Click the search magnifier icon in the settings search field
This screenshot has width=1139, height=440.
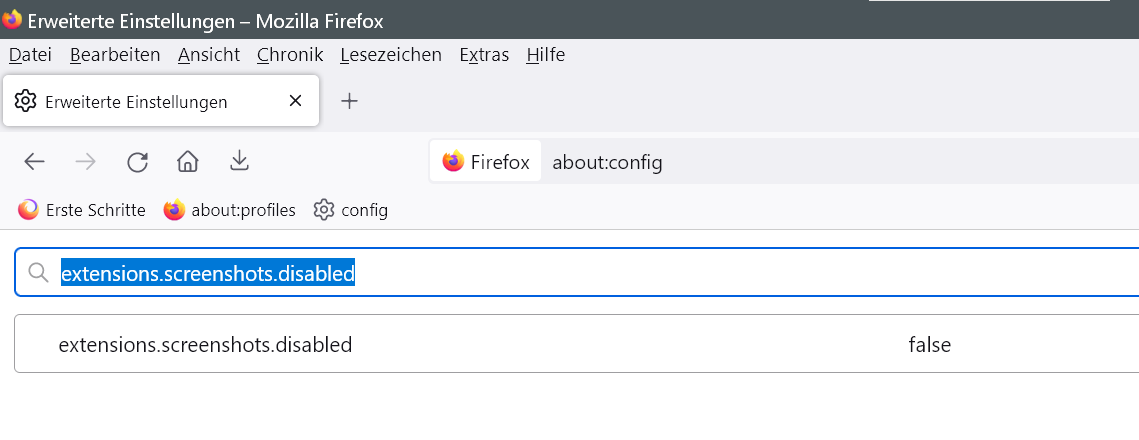pyautogui.click(x=39, y=273)
